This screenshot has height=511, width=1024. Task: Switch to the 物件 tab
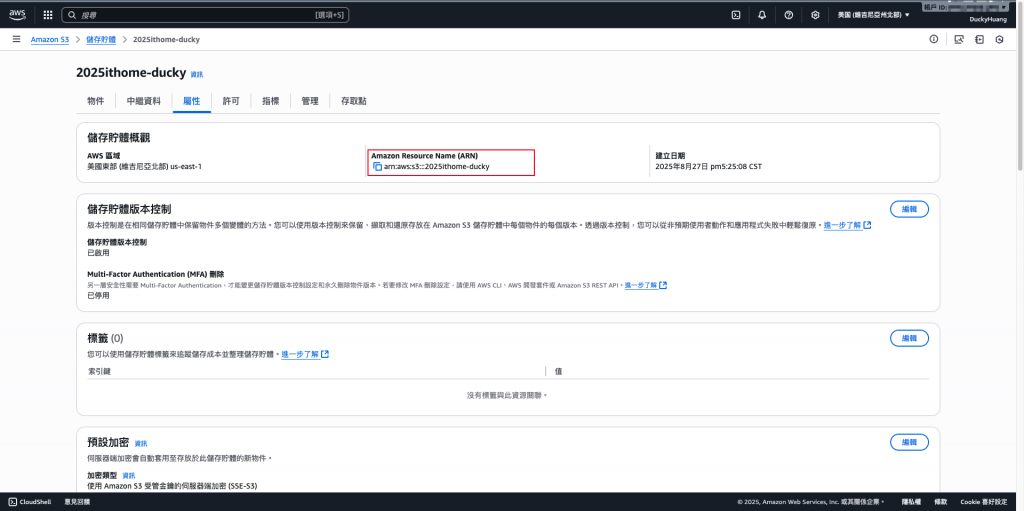click(95, 101)
